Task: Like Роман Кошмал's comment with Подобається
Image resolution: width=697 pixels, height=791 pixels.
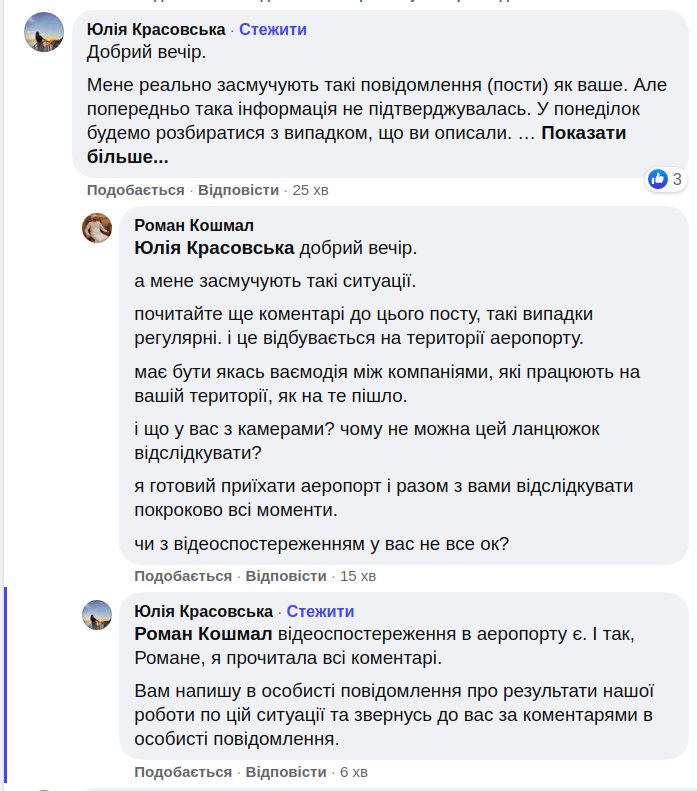Action: point(183,576)
